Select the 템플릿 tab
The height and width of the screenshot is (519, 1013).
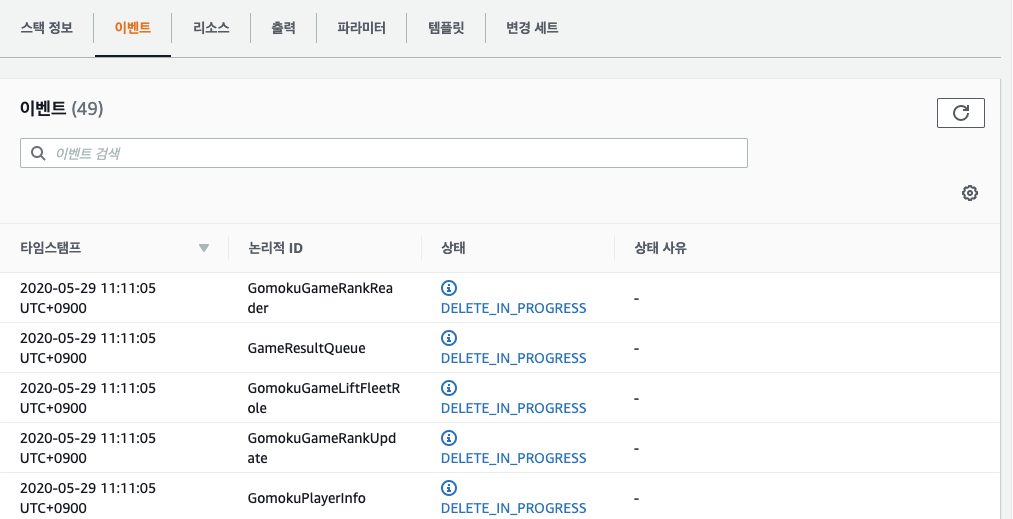[446, 28]
